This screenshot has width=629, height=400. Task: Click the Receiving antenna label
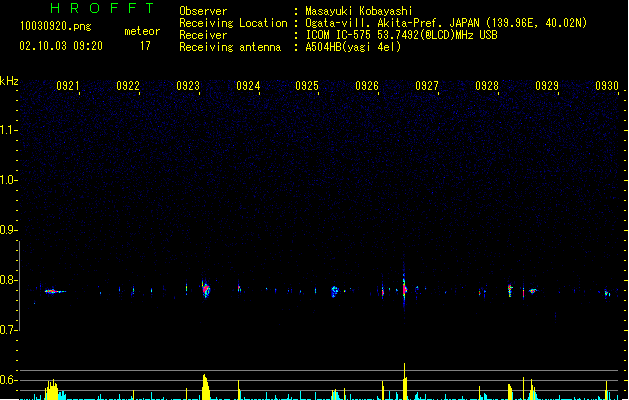coord(230,47)
